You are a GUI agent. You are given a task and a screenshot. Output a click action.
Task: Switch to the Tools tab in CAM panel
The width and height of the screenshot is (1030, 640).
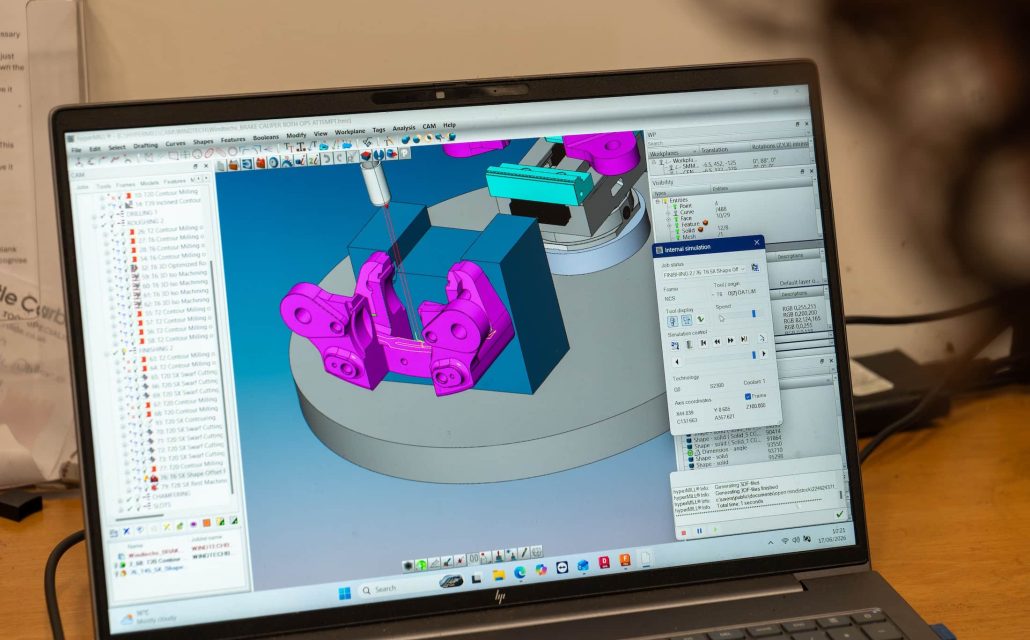pos(104,186)
